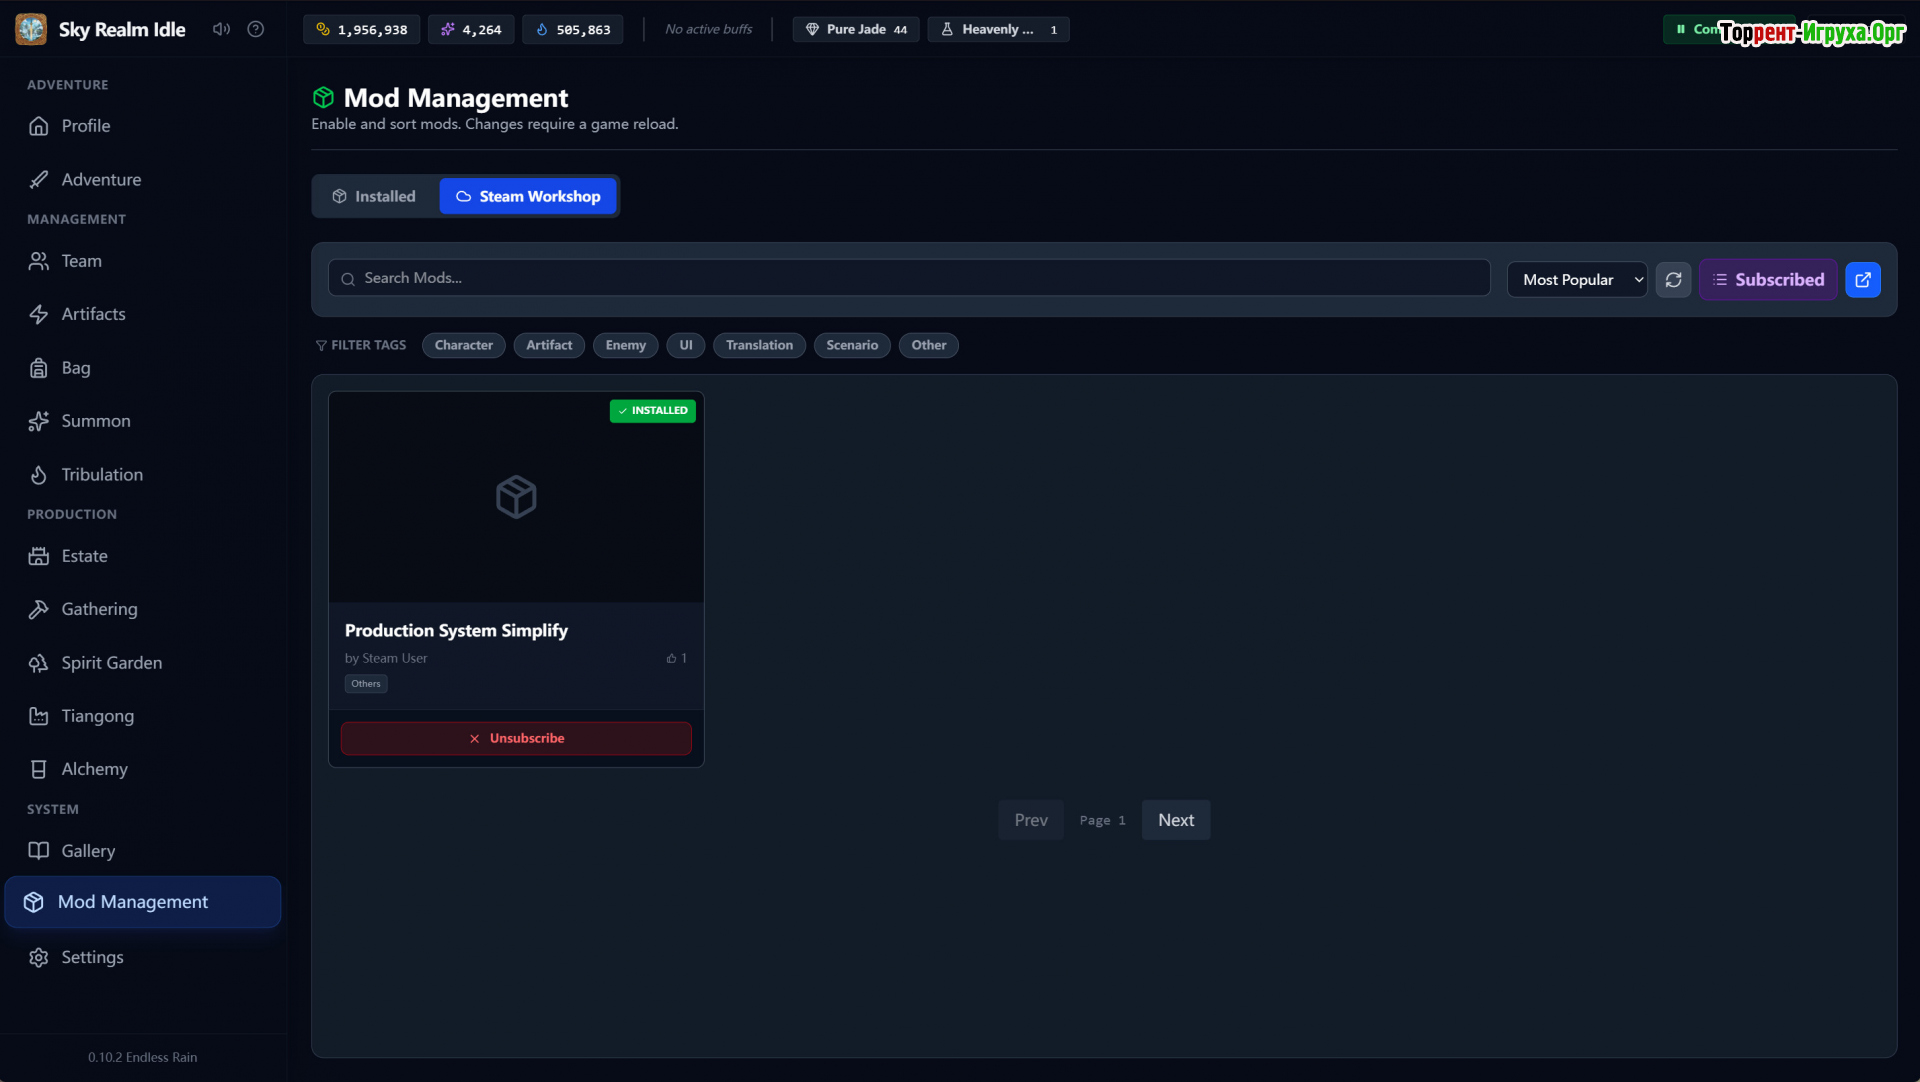Open the Alchemy sidebar page
1920x1082 pixels.
(94, 769)
